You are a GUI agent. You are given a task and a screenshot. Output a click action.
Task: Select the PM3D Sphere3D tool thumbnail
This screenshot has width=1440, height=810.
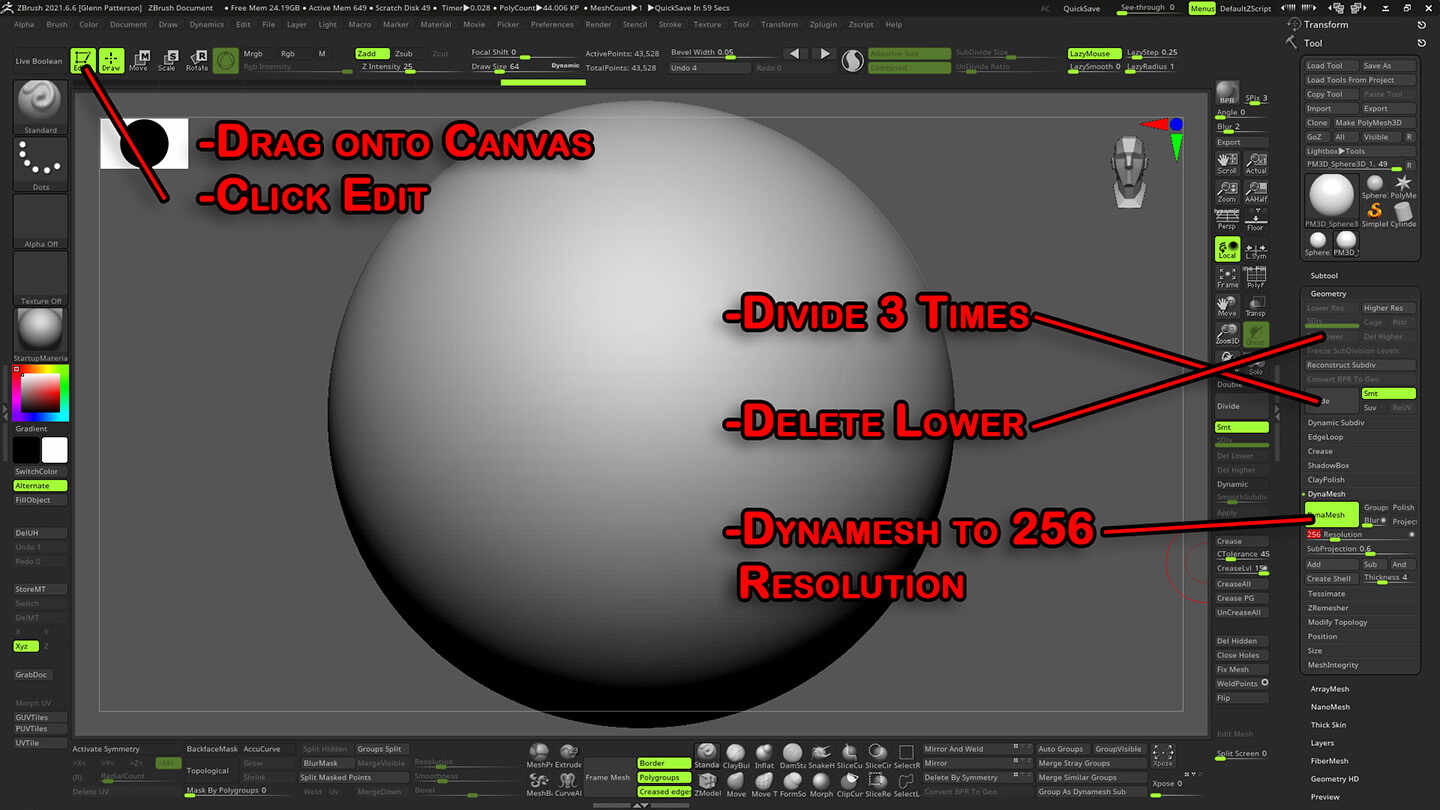(1331, 197)
